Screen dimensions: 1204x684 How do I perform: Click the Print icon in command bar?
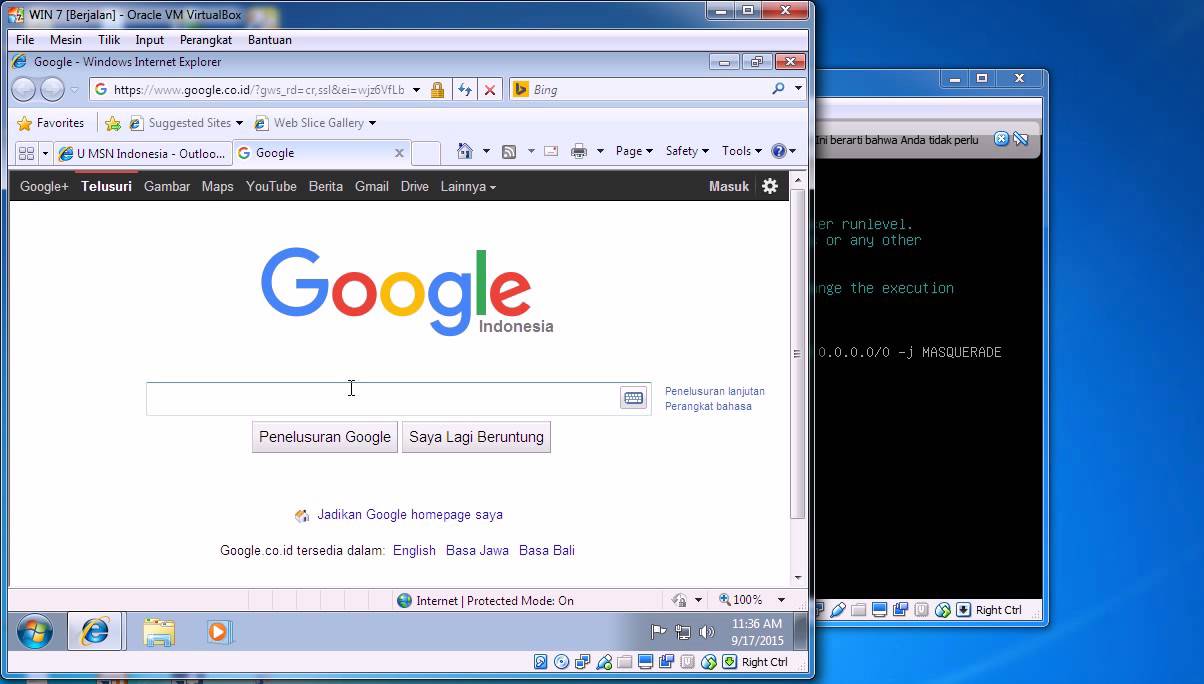578,151
